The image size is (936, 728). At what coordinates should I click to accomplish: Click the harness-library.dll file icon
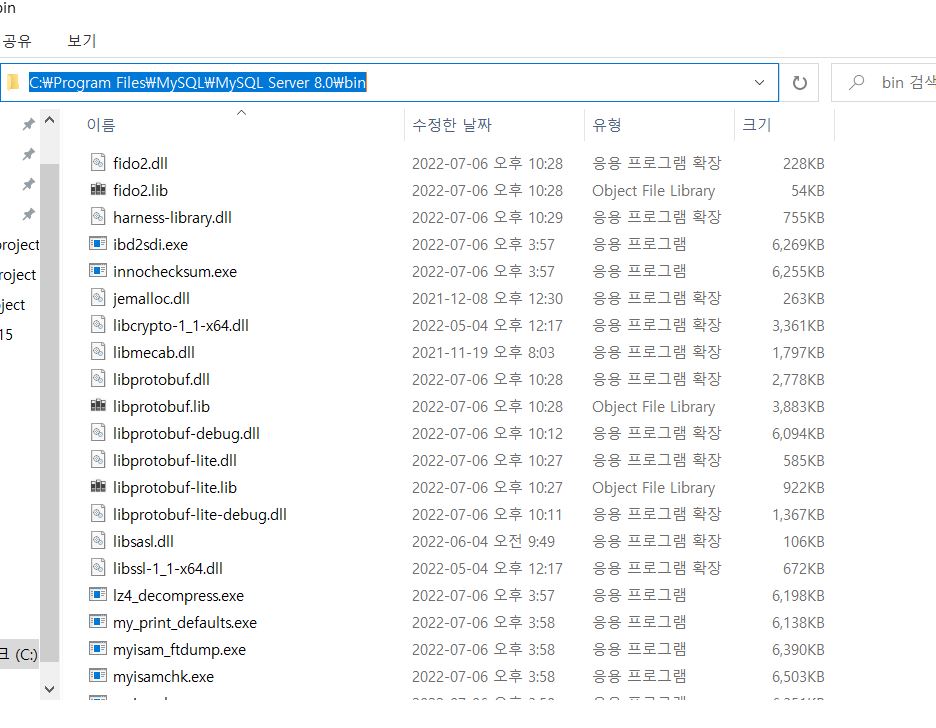pos(98,217)
